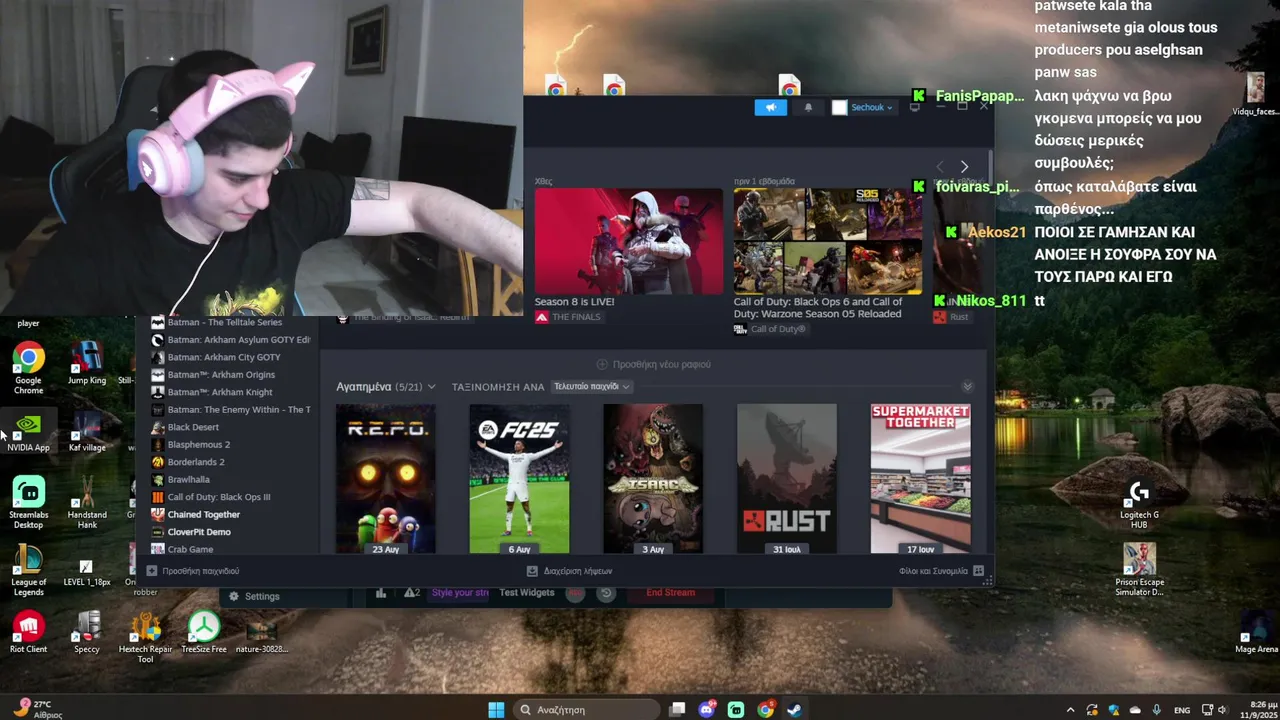Open THE FINALS Season 8 news thumbnail
1280x720 pixels.
pyautogui.click(x=628, y=241)
